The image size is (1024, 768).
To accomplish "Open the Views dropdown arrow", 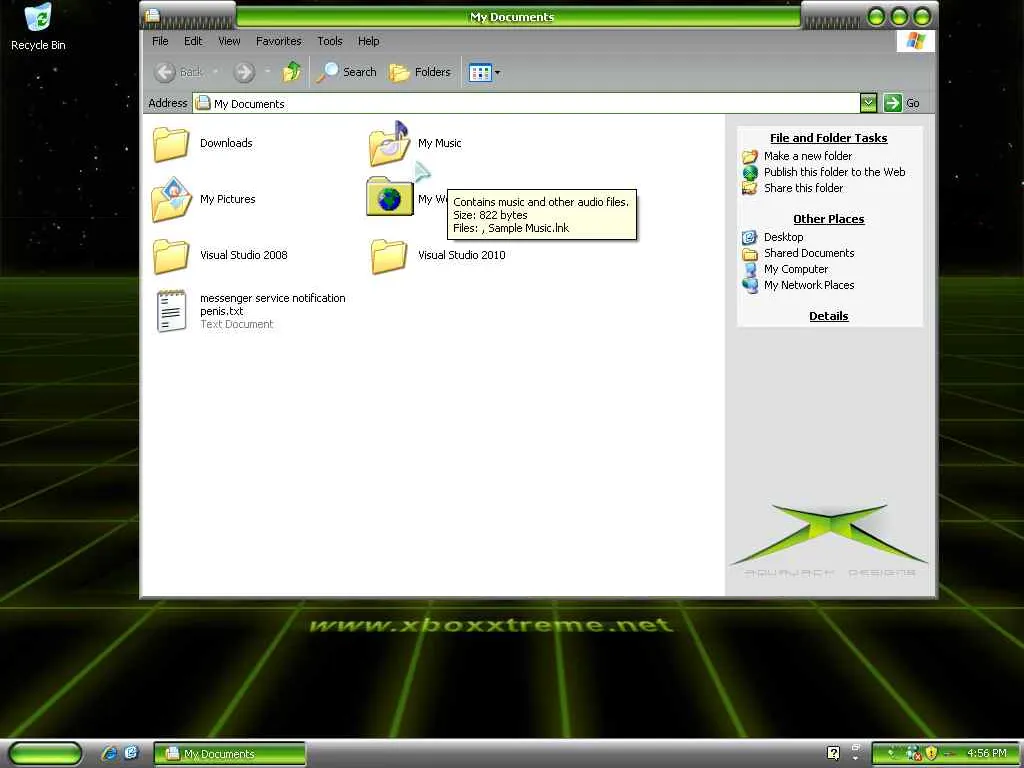I will pyautogui.click(x=498, y=72).
